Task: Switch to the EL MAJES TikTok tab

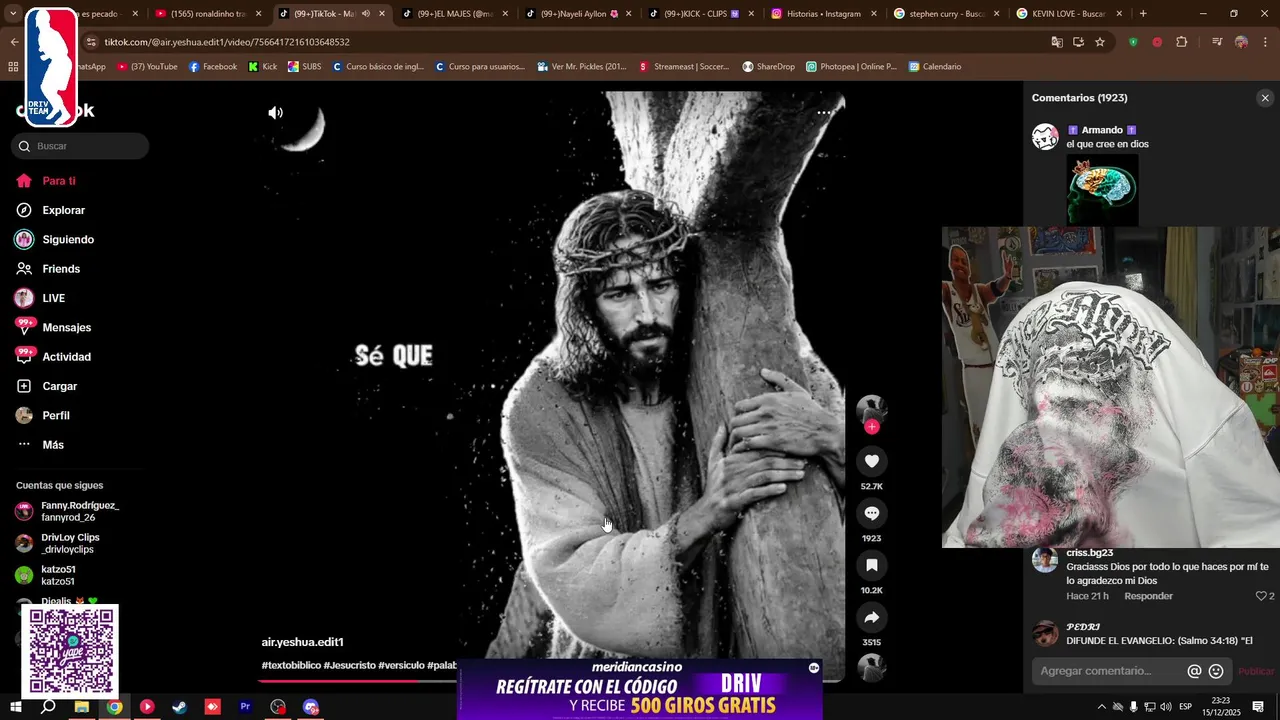Action: pyautogui.click(x=455, y=14)
